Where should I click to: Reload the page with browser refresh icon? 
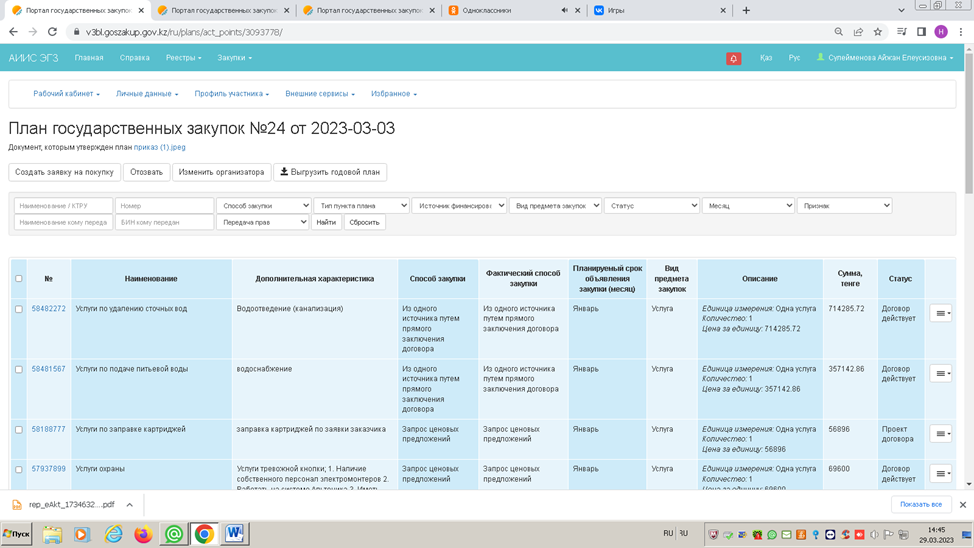(52, 32)
